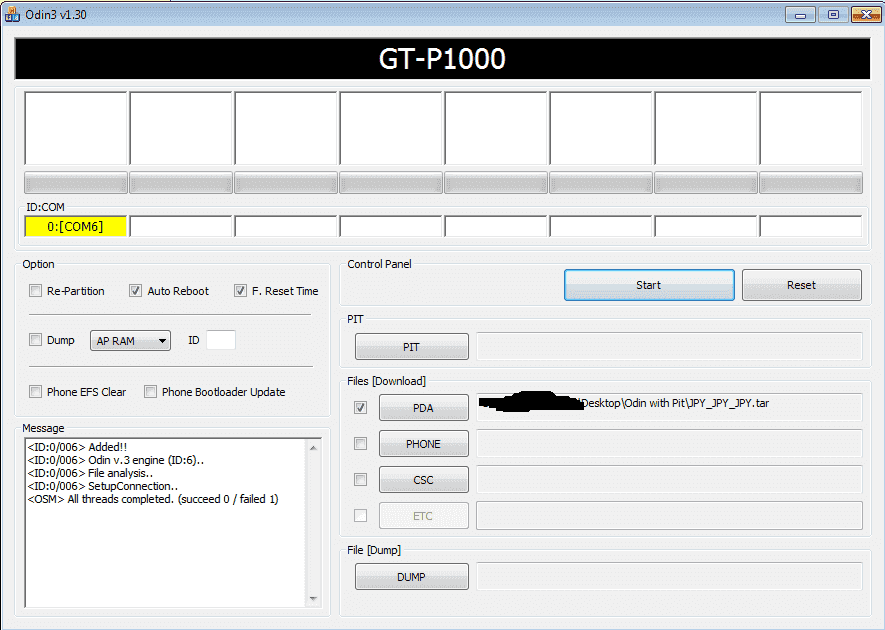Click the GT-P1000 model banner
This screenshot has height=630, width=885.
pos(442,59)
